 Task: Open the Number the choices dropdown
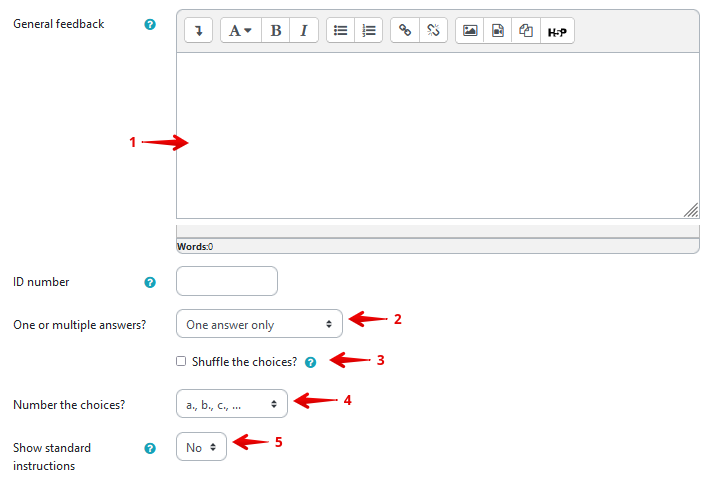coord(232,404)
